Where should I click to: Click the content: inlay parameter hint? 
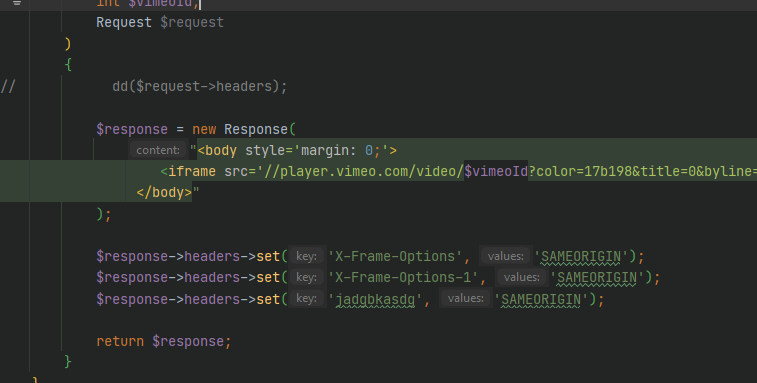158,150
